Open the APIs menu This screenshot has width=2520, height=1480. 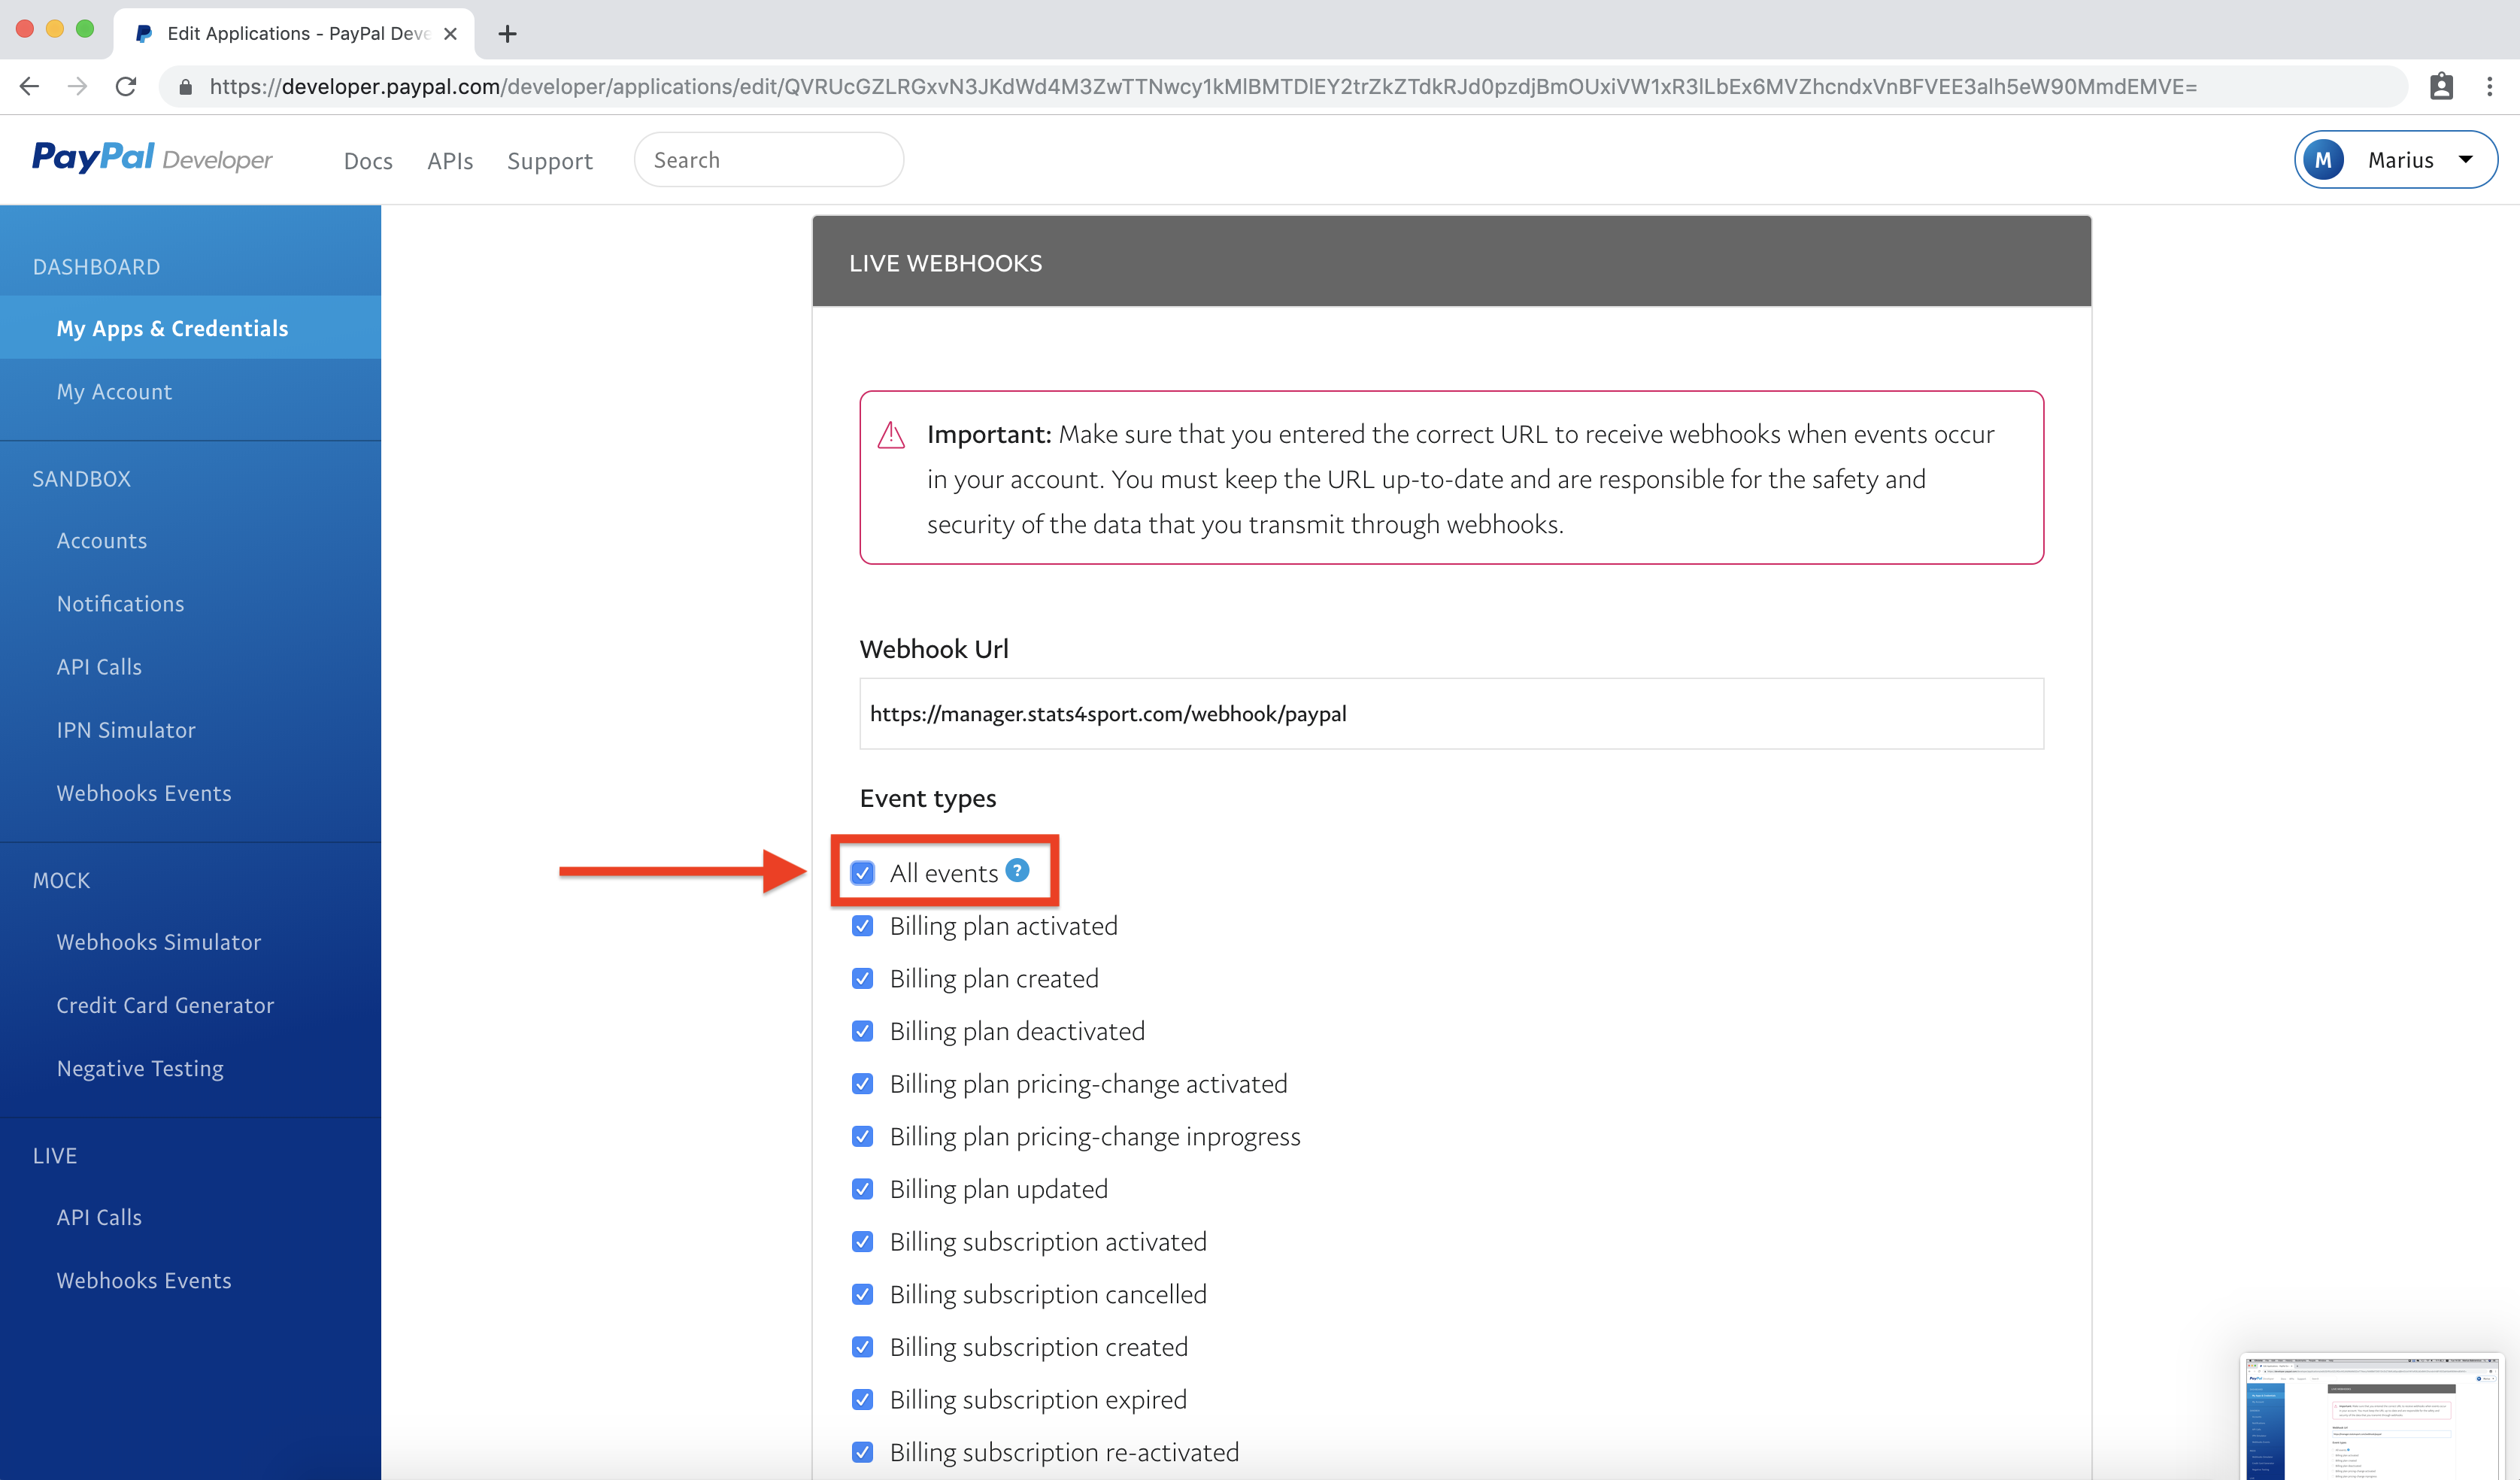click(450, 161)
